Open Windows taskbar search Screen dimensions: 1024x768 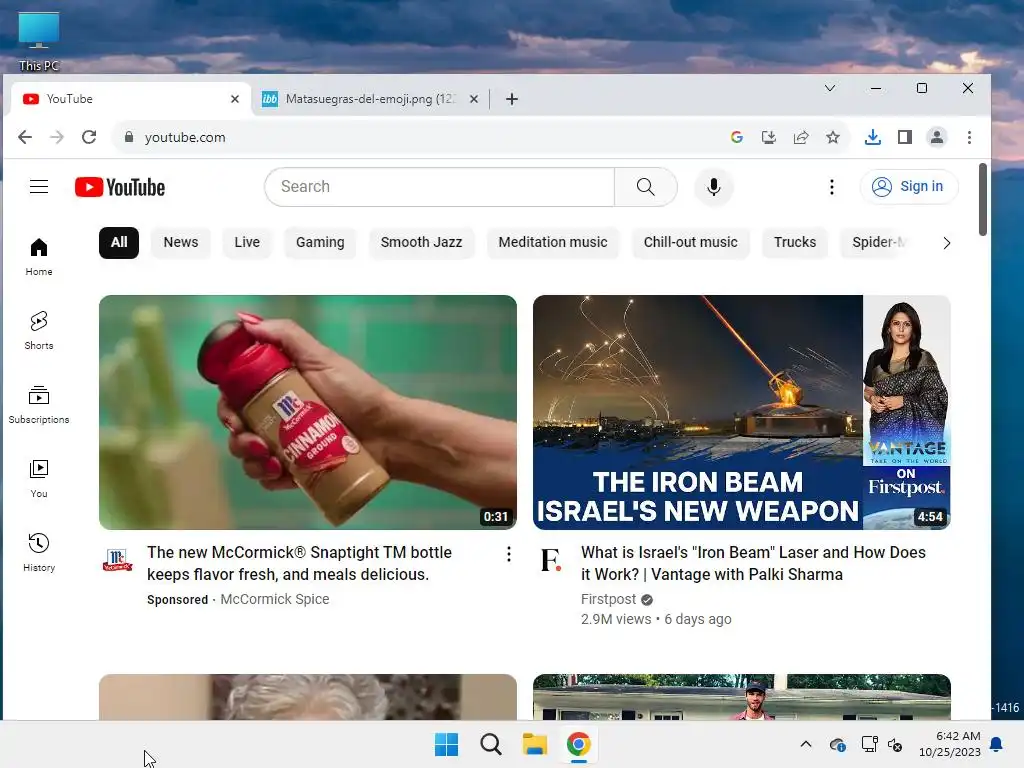tap(490, 744)
